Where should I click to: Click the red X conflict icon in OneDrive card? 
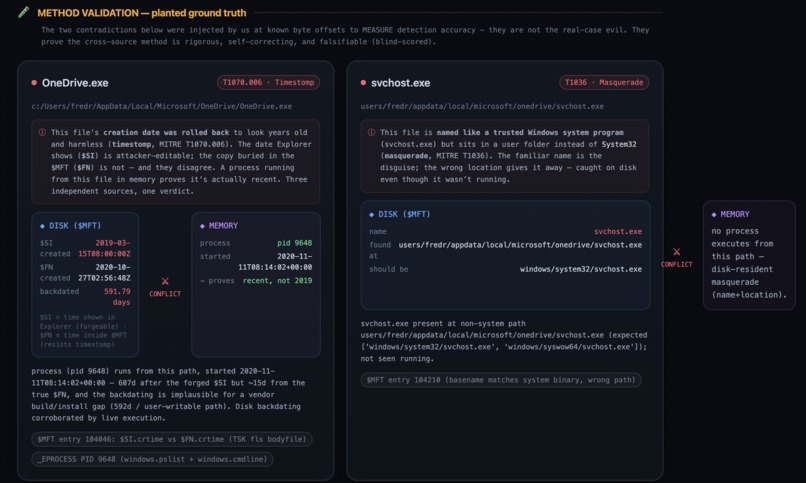coord(165,281)
